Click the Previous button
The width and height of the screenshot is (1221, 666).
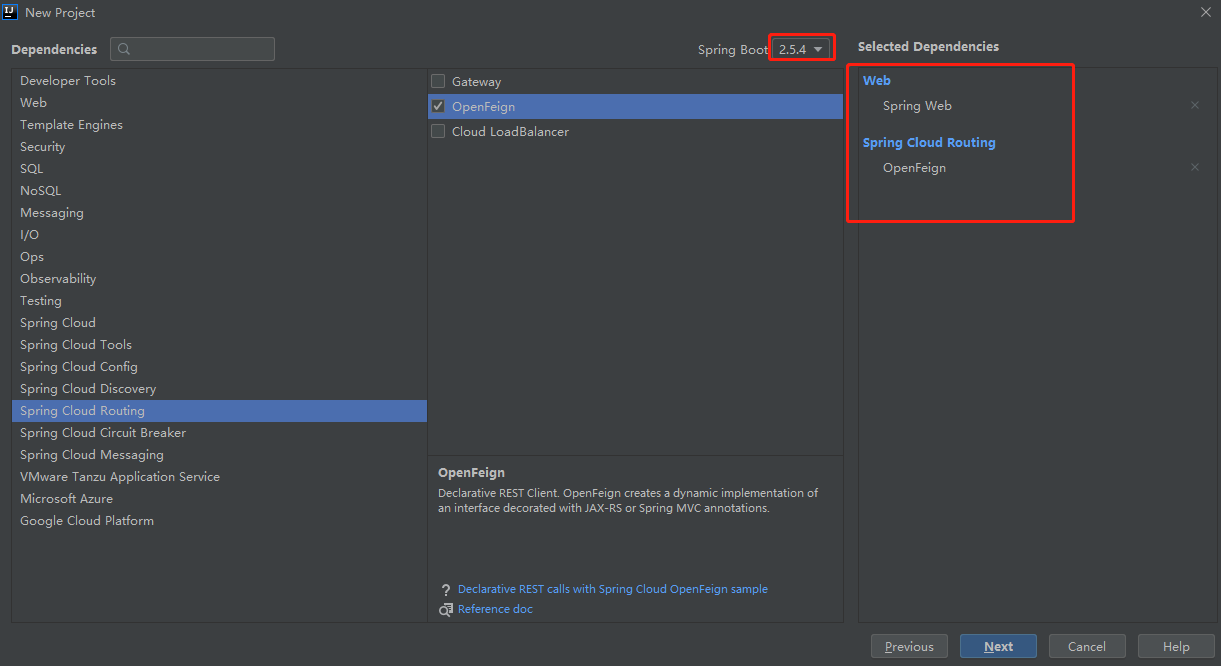coord(909,646)
